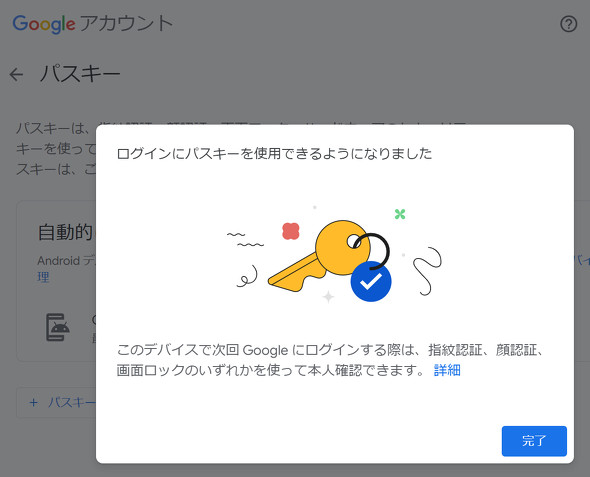
Task: Click the Android device icon in background page
Action: pyautogui.click(x=58, y=327)
